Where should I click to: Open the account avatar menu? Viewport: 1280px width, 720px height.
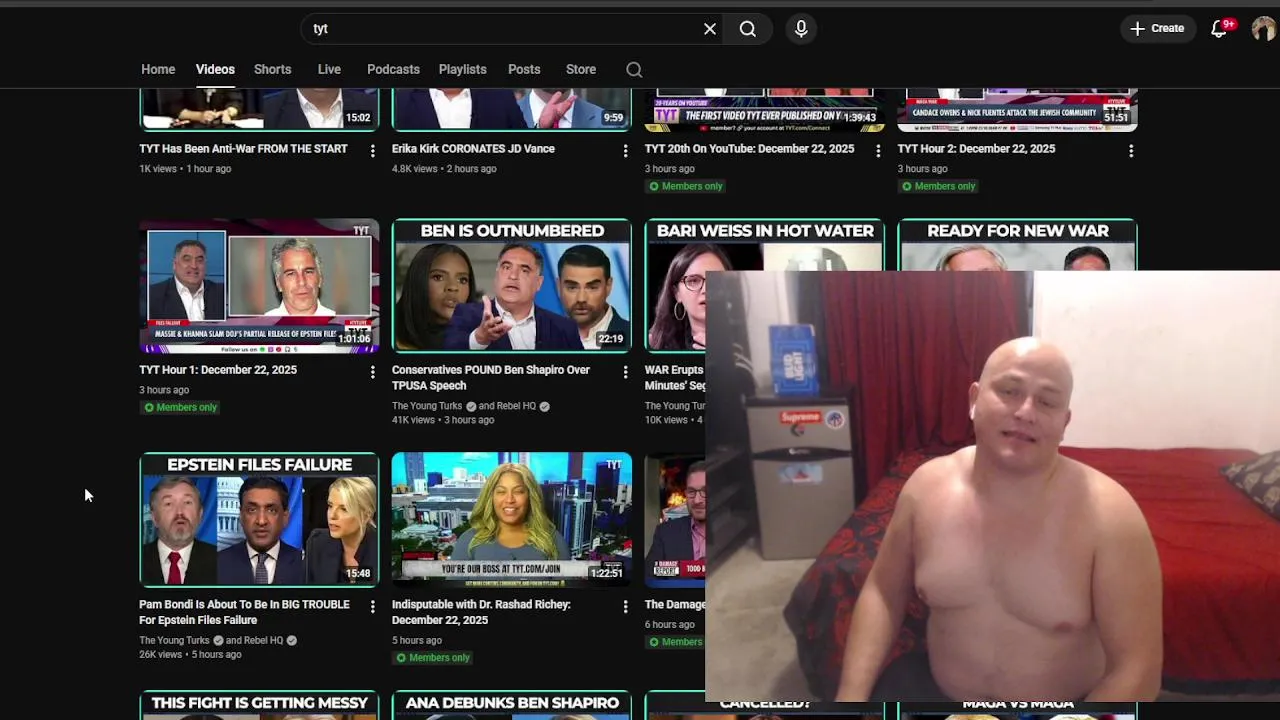(x=1263, y=28)
